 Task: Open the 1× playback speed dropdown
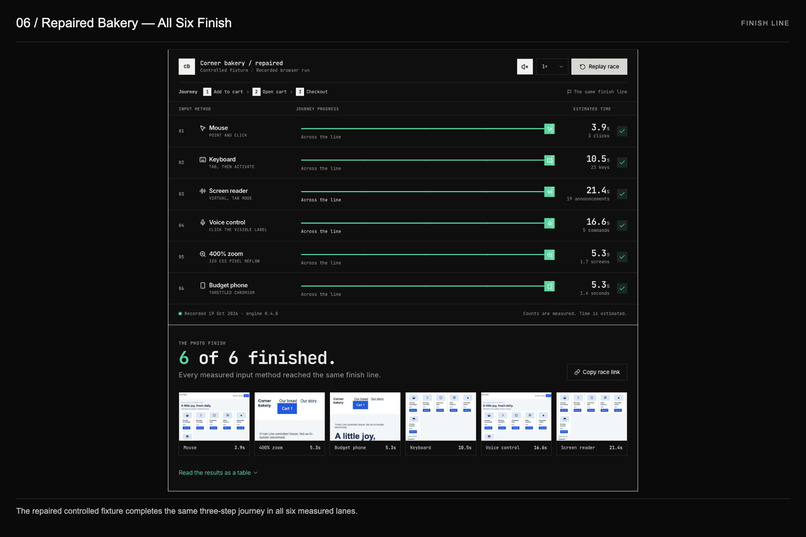coord(552,66)
